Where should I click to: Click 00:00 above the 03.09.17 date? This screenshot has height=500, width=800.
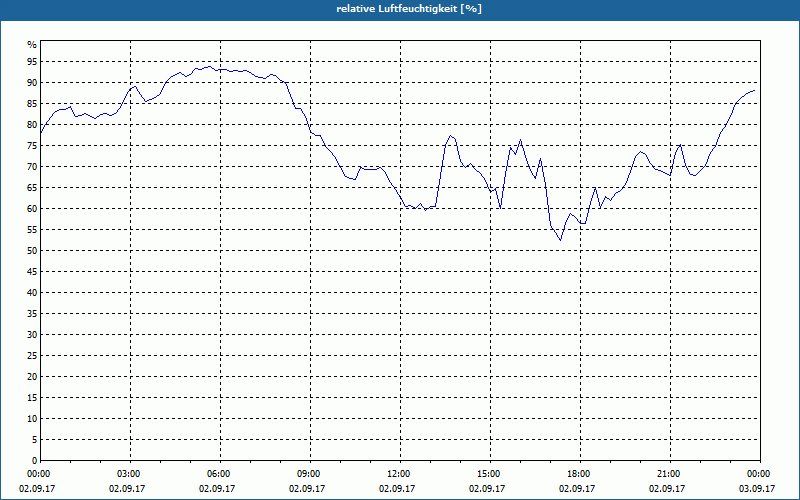click(760, 474)
